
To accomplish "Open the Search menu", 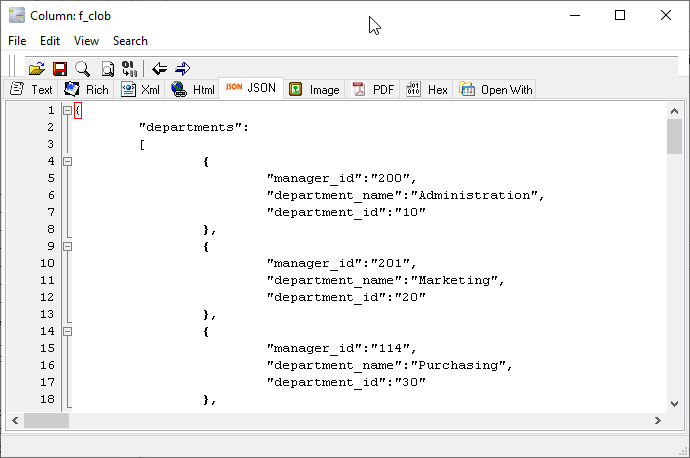I will 130,41.
